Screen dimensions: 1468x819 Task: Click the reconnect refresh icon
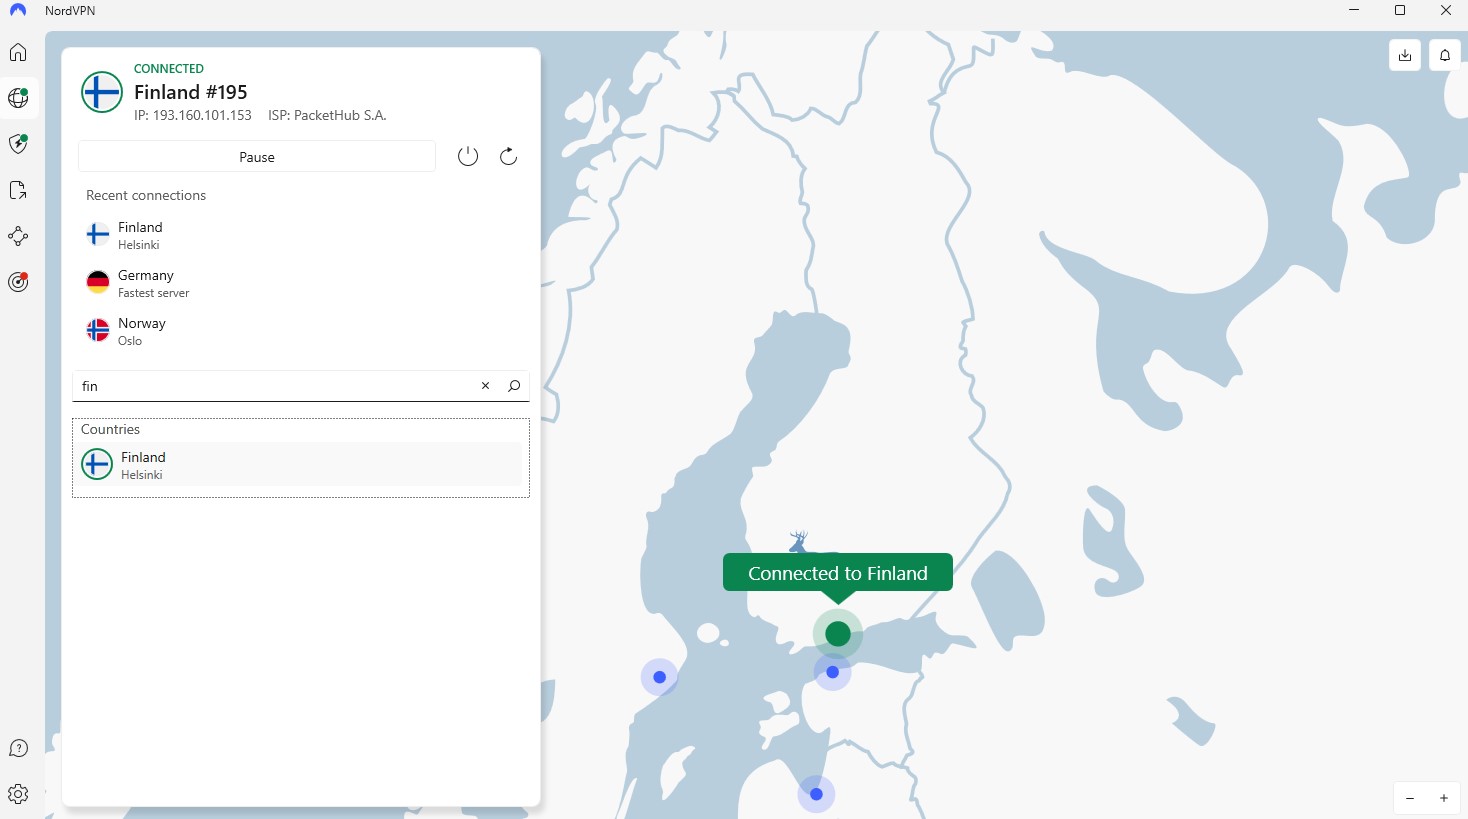508,156
